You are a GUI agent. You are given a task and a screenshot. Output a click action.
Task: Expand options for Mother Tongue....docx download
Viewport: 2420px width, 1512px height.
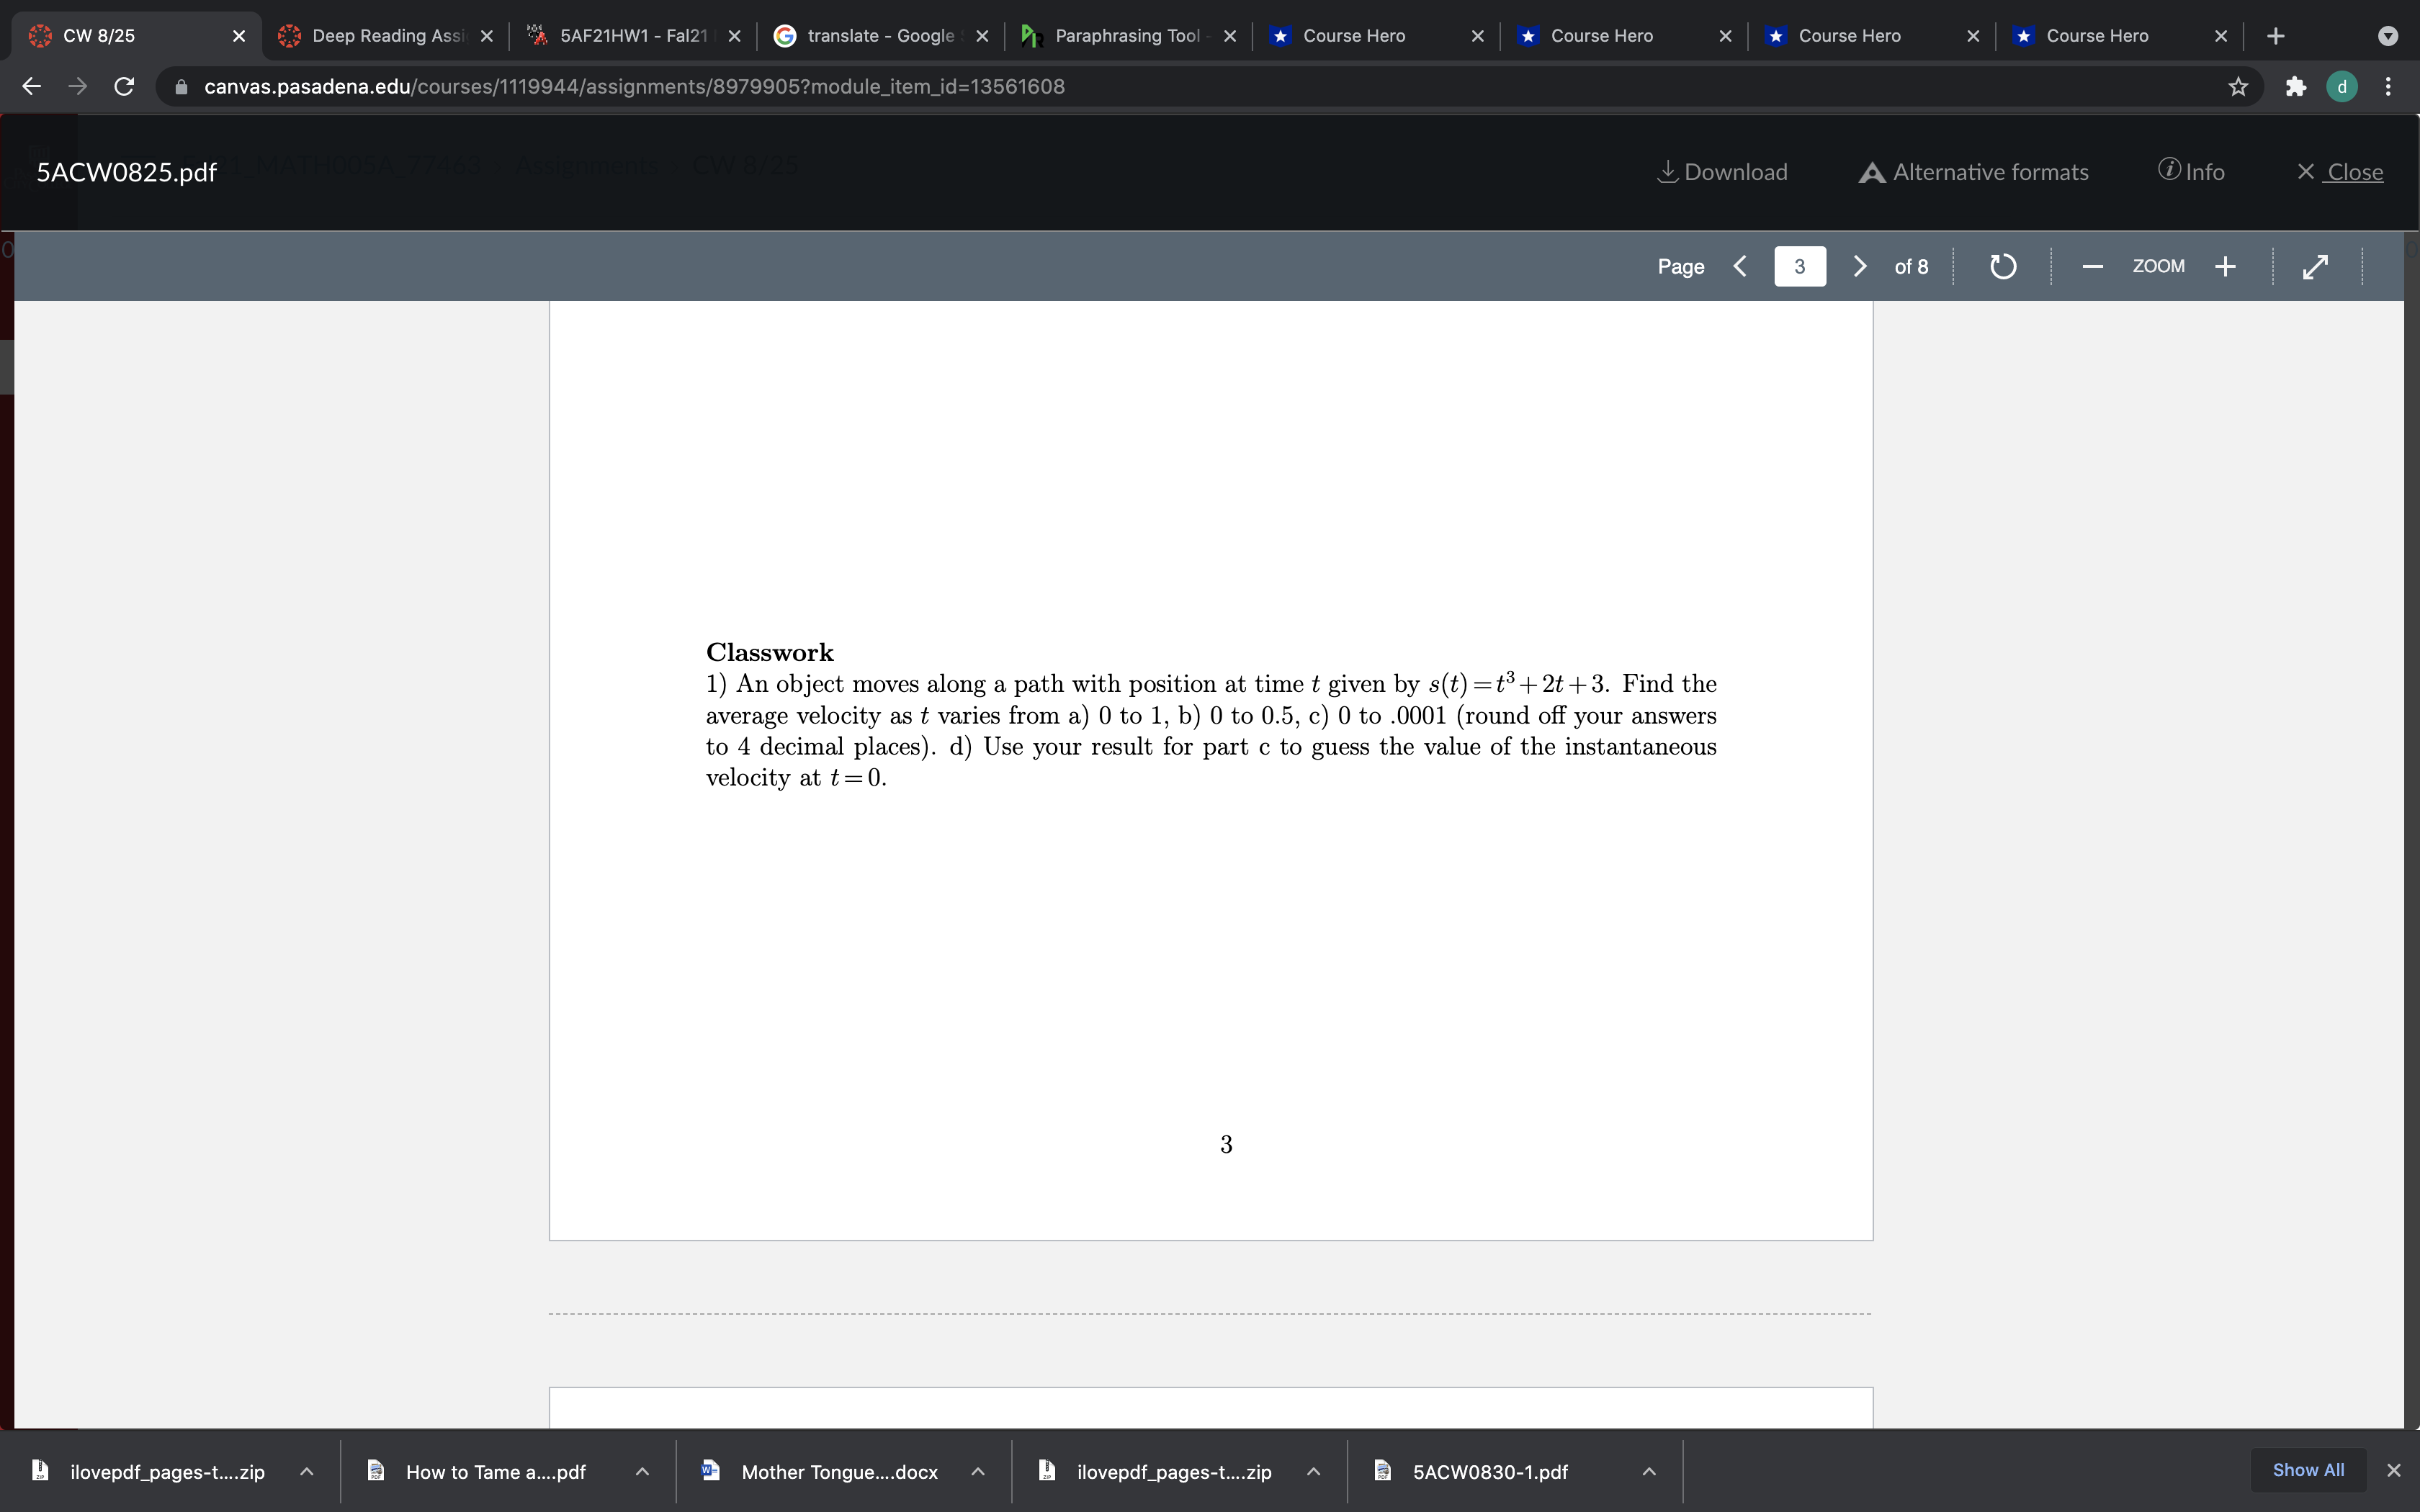[978, 1471]
